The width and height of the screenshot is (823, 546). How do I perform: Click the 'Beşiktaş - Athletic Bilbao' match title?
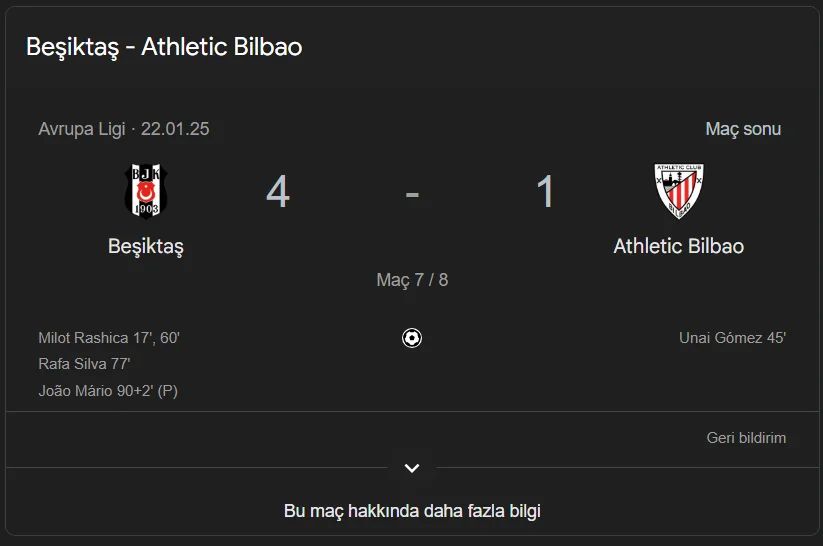click(164, 47)
